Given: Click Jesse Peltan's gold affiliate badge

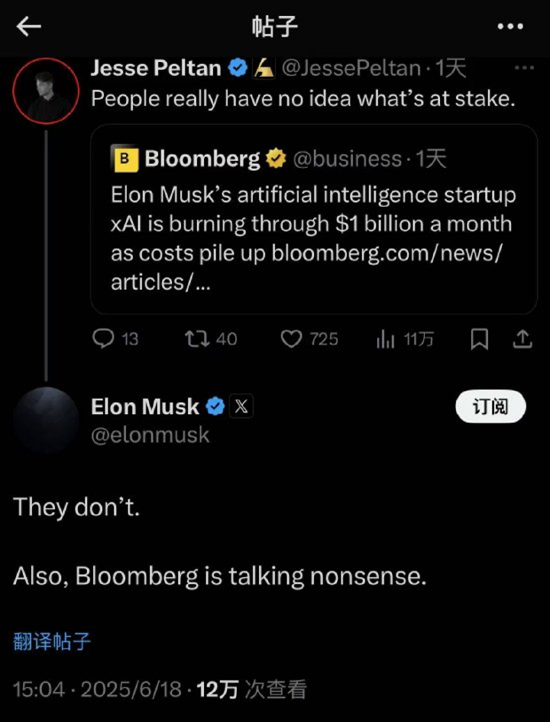Looking at the screenshot, I should click(x=264, y=69).
